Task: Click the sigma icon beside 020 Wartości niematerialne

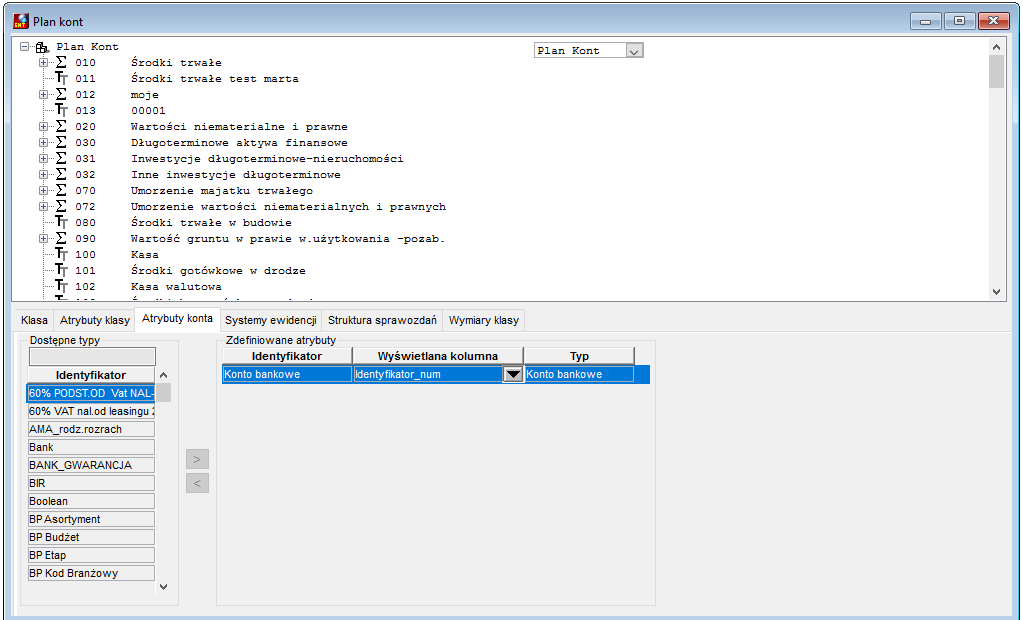Action: [x=61, y=127]
